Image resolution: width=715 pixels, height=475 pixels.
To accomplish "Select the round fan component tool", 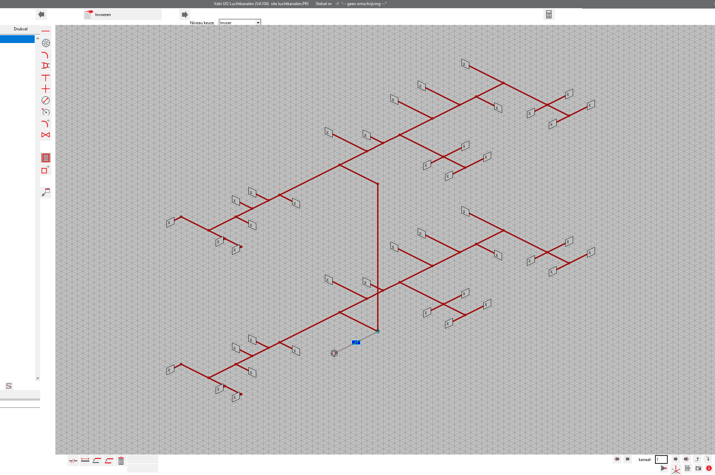I will 46,43.
